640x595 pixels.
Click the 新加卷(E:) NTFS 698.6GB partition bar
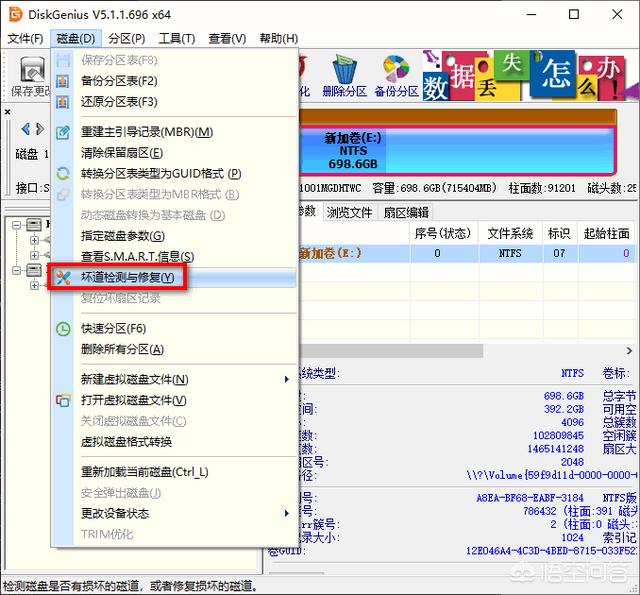click(x=456, y=151)
